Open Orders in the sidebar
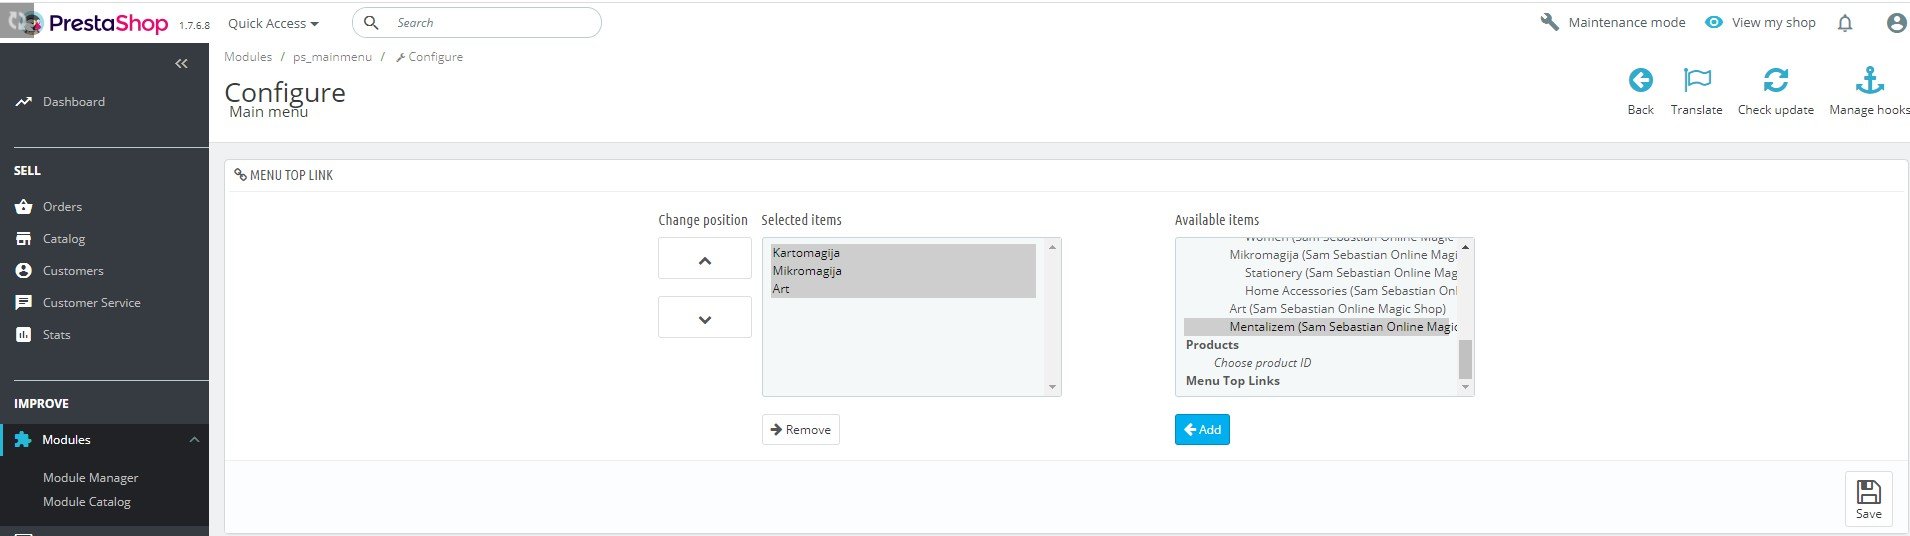1910x536 pixels. click(62, 207)
